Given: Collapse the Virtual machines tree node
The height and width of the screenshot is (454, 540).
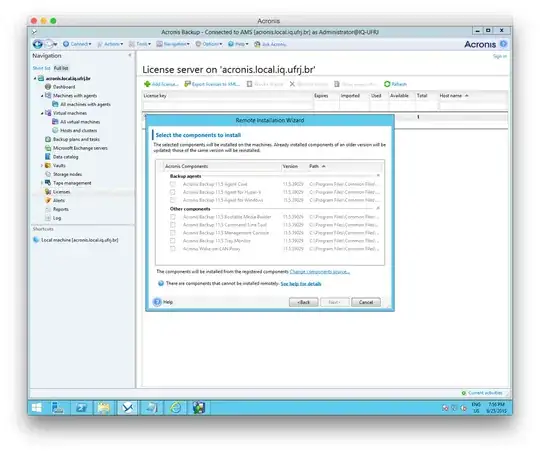Looking at the screenshot, I should point(42,113).
